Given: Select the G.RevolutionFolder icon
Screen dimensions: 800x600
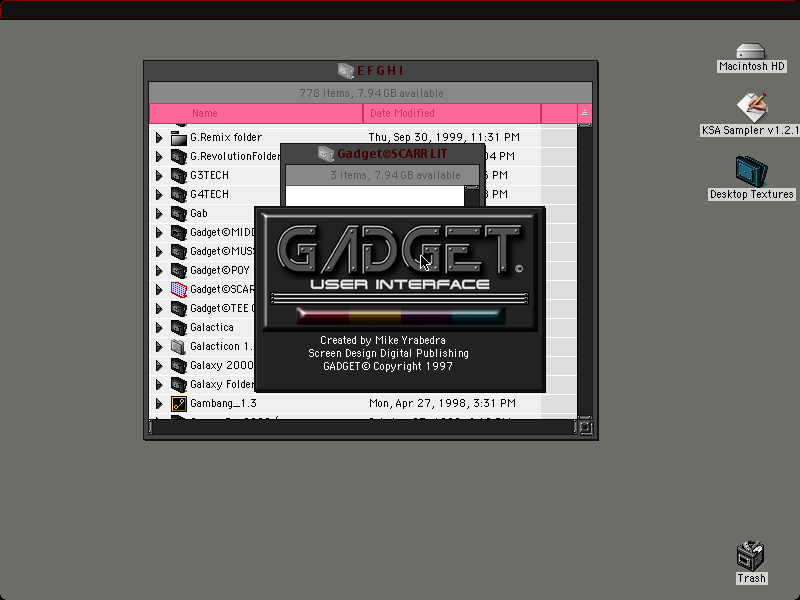Looking at the screenshot, I should coord(179,157).
